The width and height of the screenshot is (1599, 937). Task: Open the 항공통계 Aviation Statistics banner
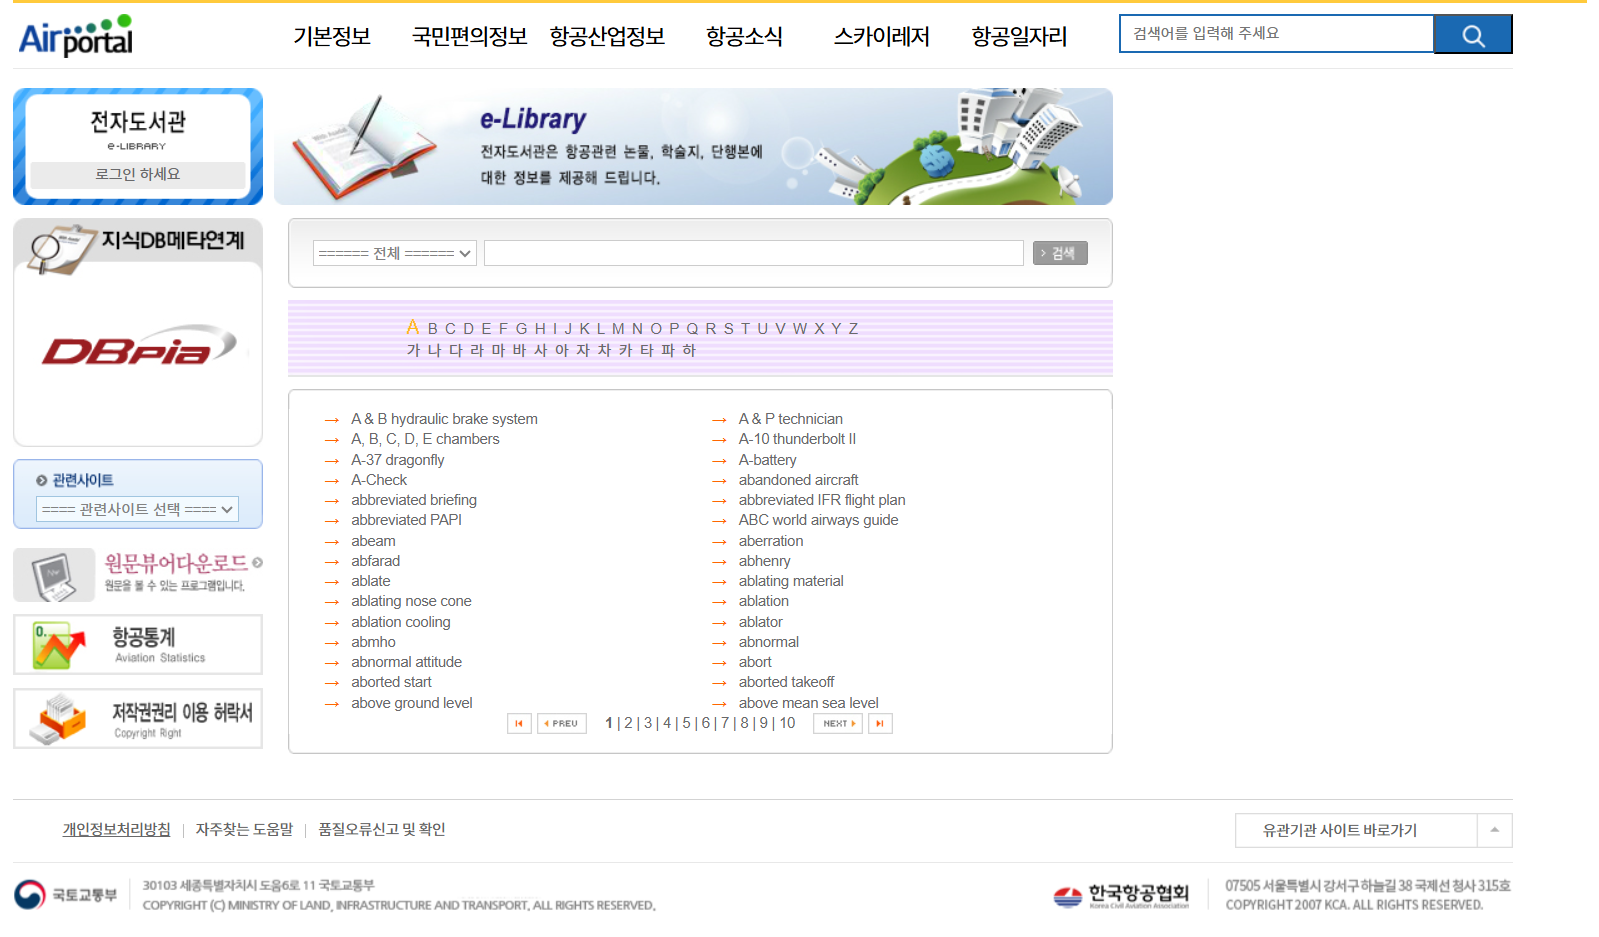pyautogui.click(x=138, y=645)
